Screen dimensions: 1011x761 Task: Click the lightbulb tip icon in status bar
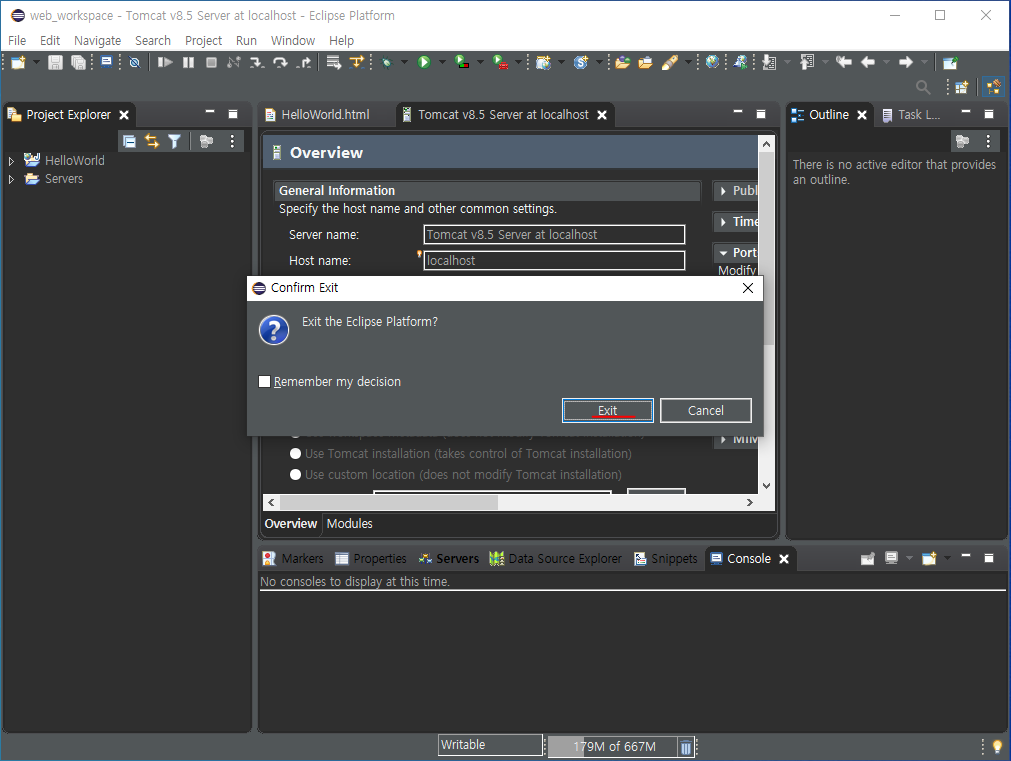pyautogui.click(x=997, y=746)
